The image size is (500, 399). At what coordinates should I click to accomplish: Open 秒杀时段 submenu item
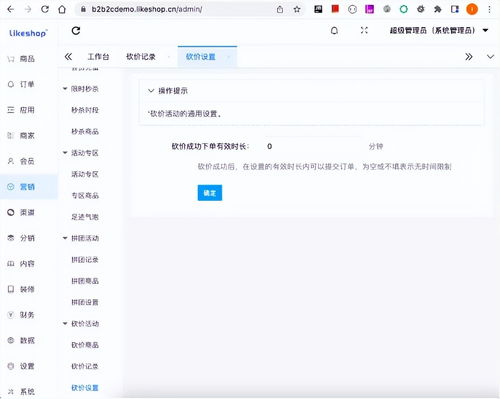point(85,110)
